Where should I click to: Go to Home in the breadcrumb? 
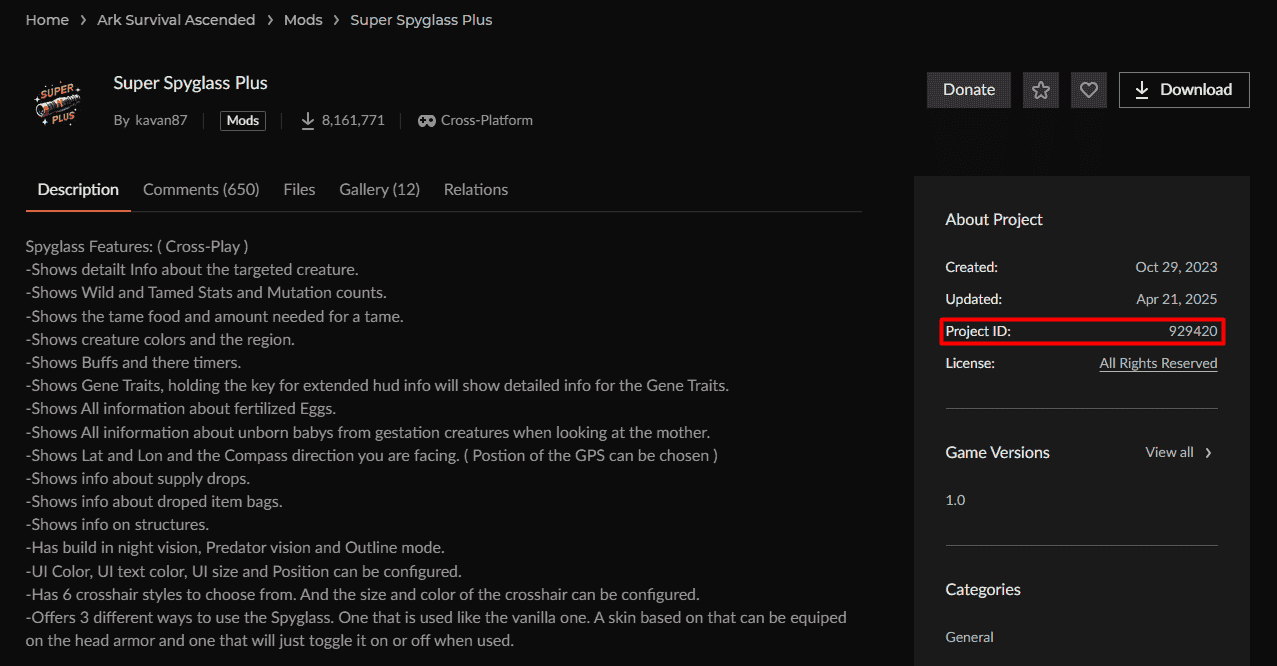(x=47, y=20)
